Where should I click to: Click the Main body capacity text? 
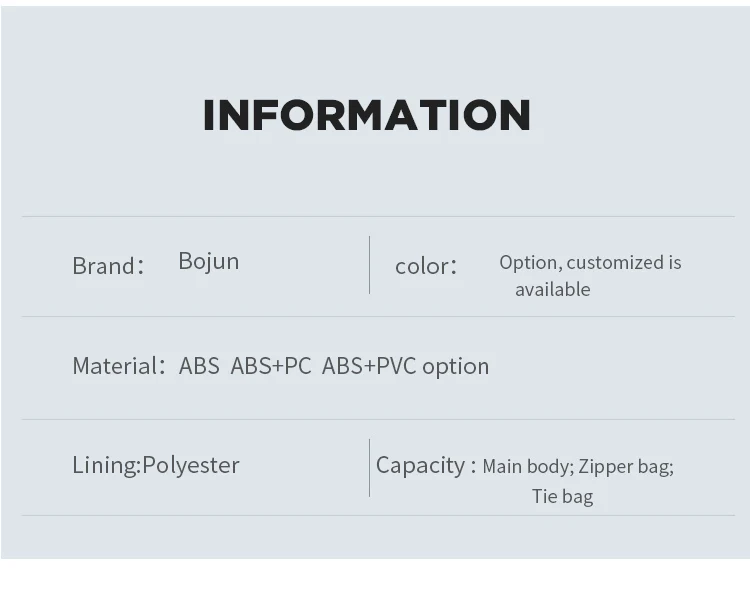coord(527,466)
